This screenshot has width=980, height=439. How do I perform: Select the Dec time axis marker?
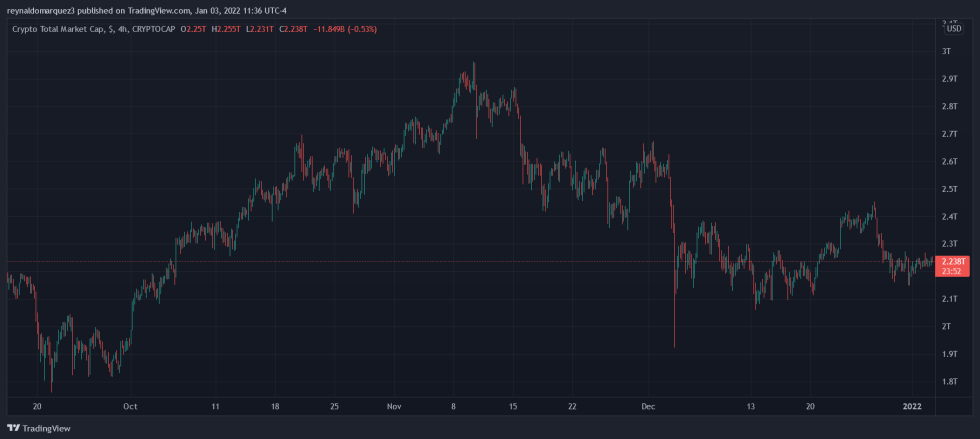(648, 407)
